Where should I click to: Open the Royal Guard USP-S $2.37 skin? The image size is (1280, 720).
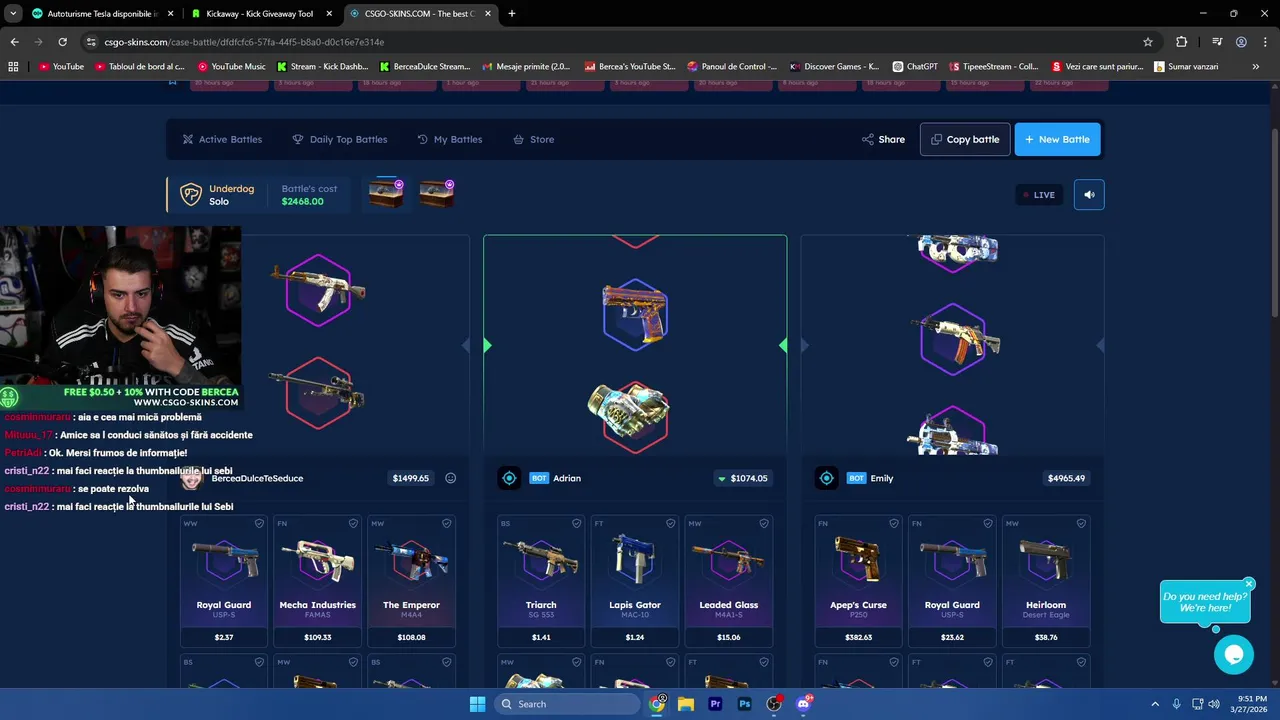(224, 580)
